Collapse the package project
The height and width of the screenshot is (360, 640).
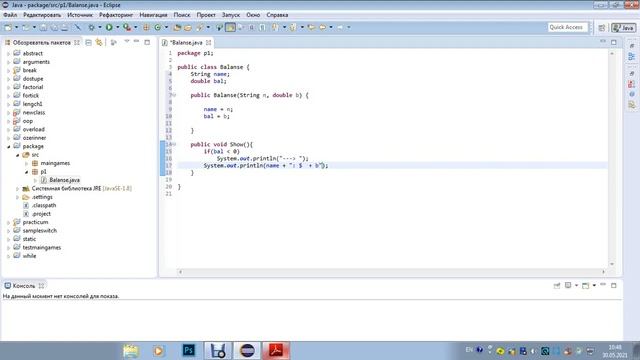[x=9, y=147]
